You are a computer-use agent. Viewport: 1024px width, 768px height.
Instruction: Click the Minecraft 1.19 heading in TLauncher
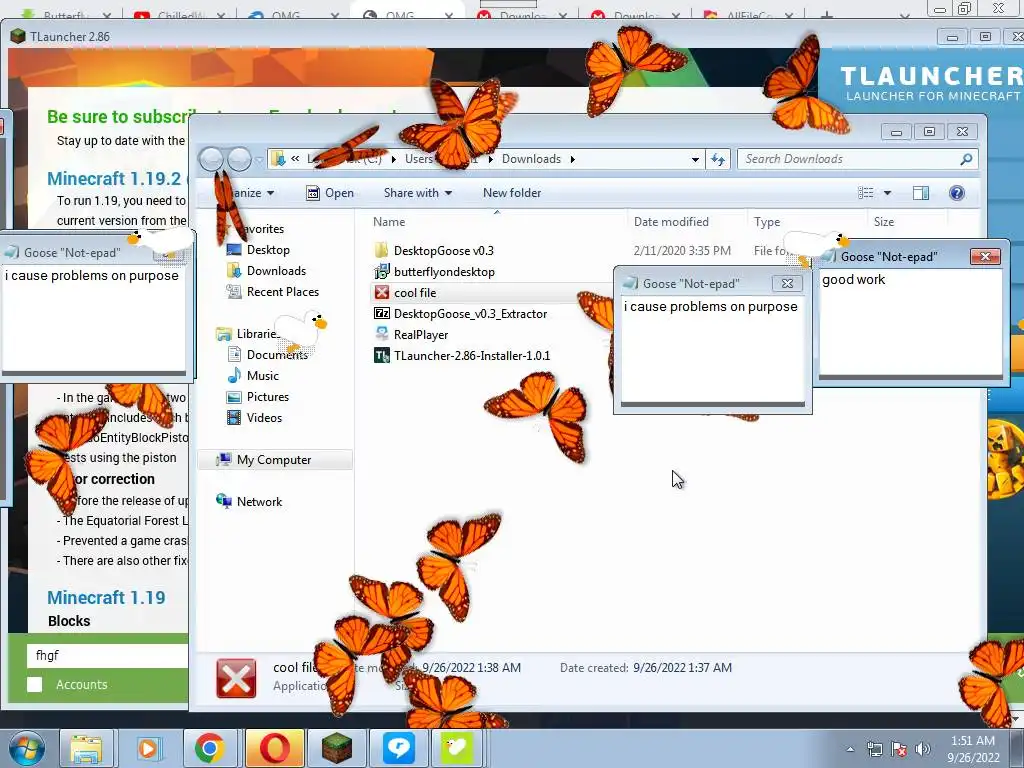coord(106,598)
